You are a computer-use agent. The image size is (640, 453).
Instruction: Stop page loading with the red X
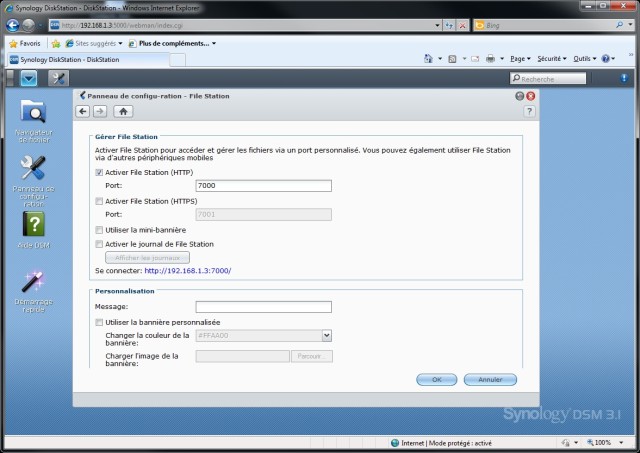[x=462, y=25]
